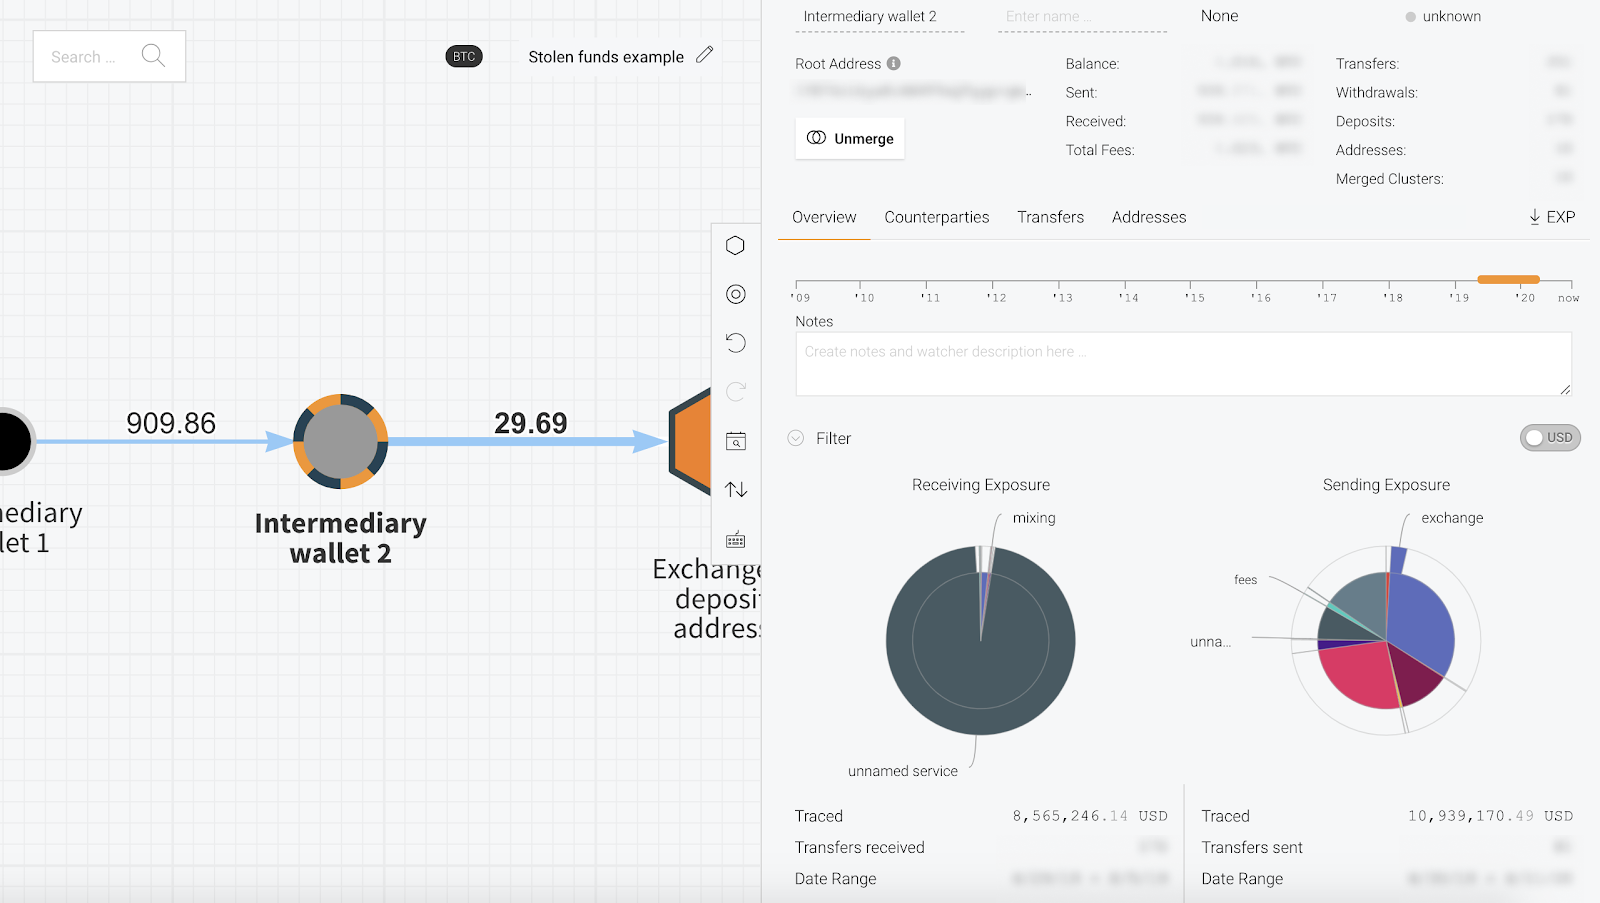
Task: Click the Unmerge button
Action: (850, 138)
